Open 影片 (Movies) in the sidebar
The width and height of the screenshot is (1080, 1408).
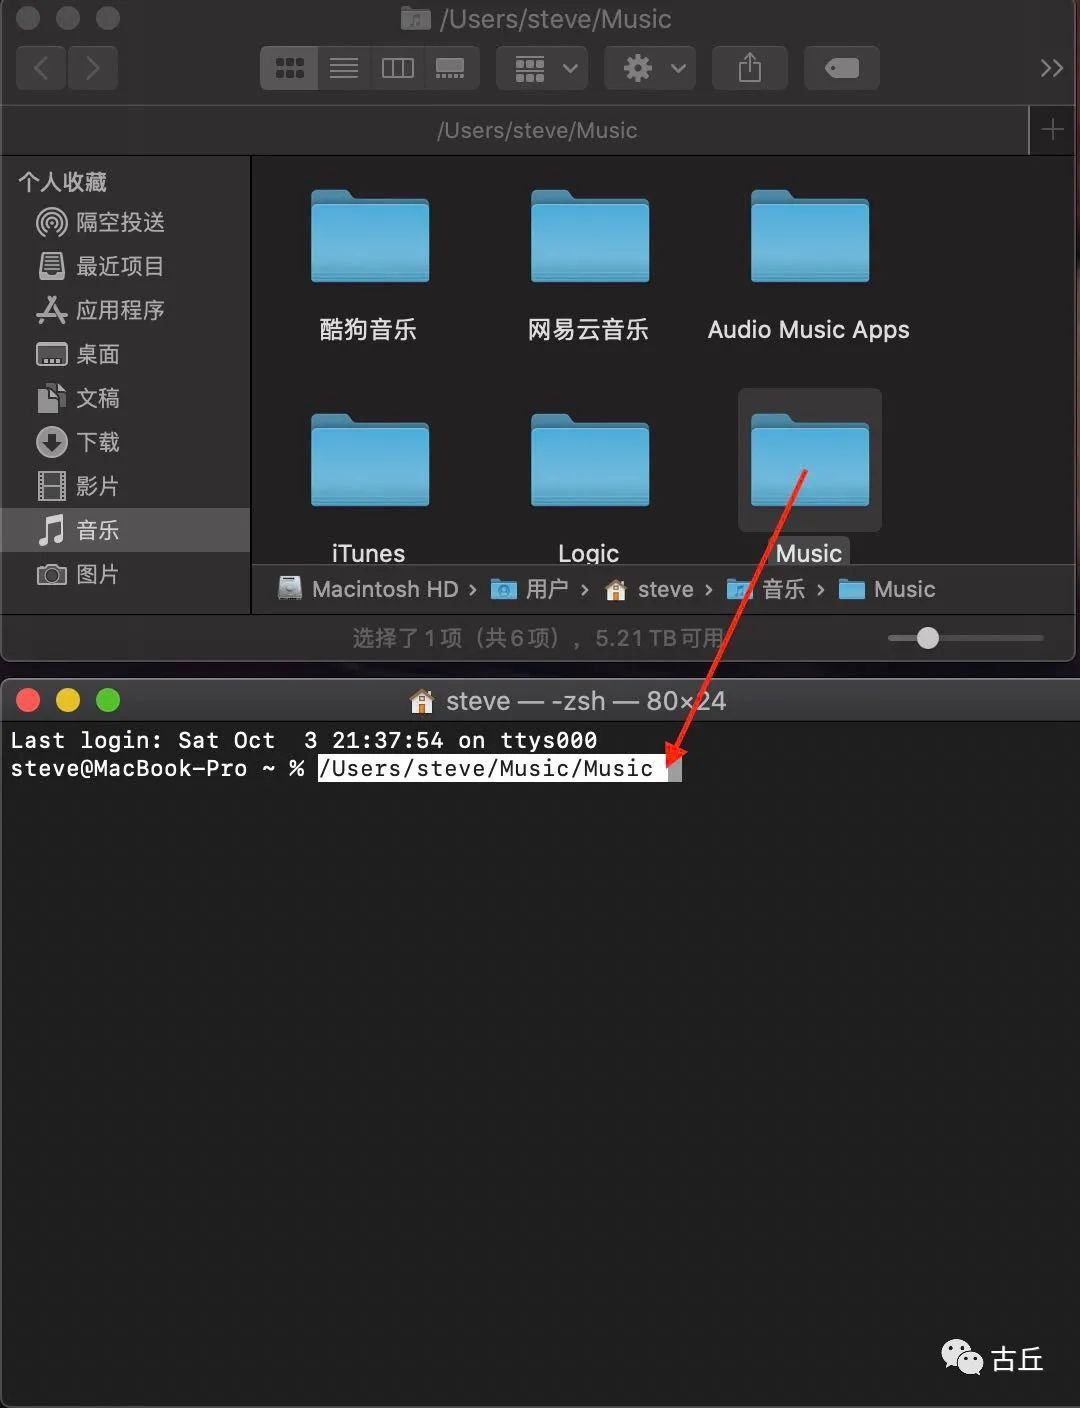tap(98, 486)
